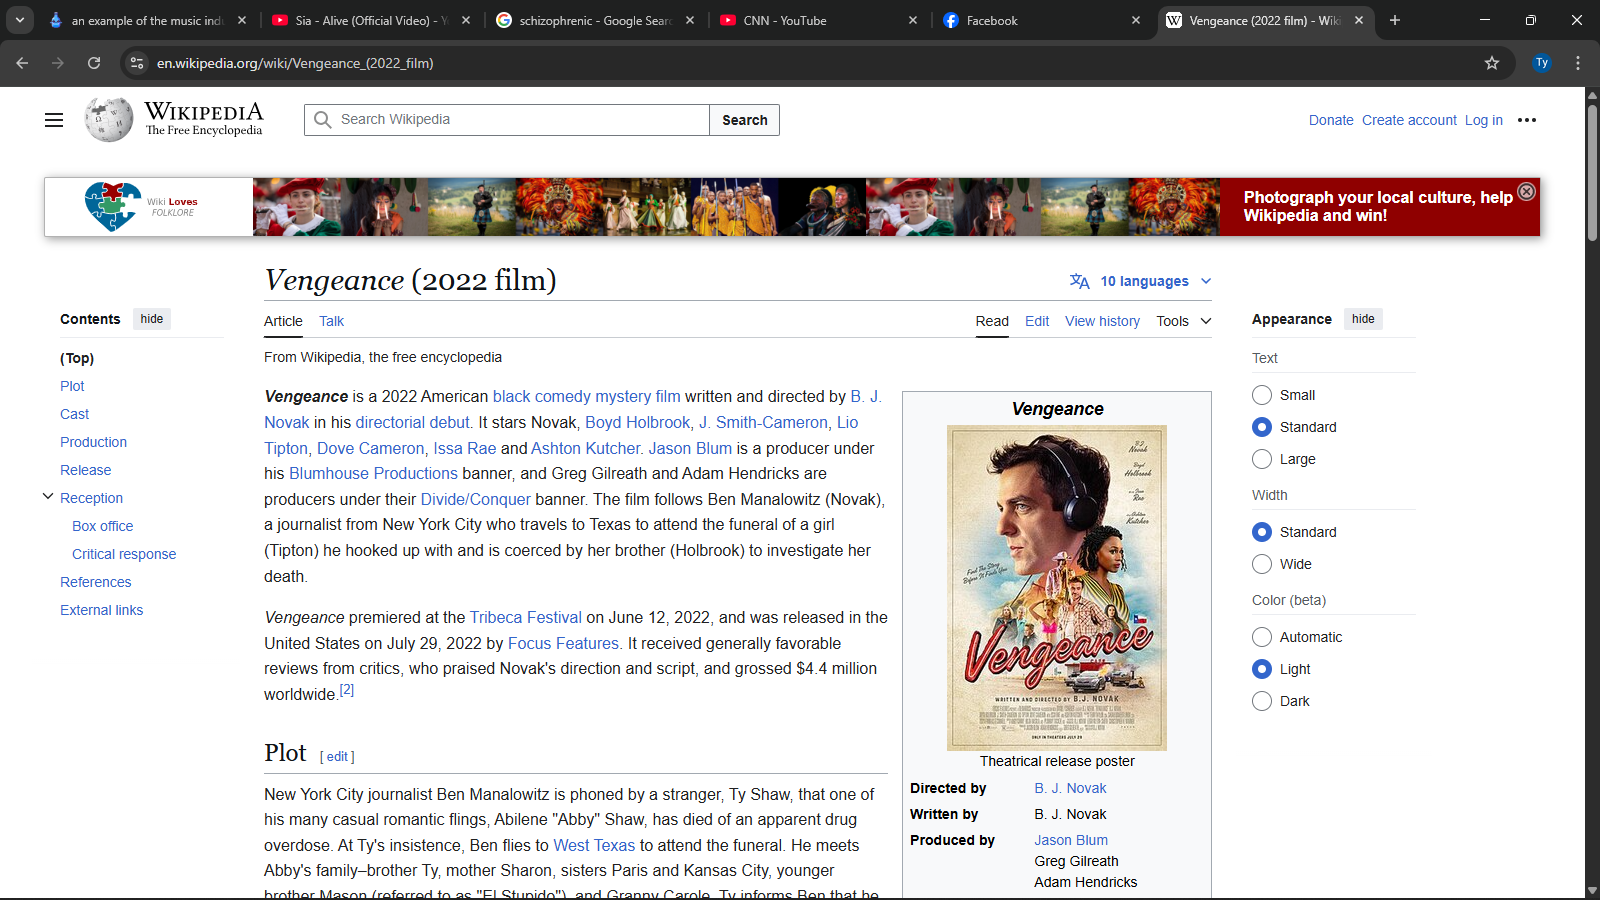1600x900 pixels.
Task: Open the personal tools three-dot menu
Action: tap(1527, 120)
